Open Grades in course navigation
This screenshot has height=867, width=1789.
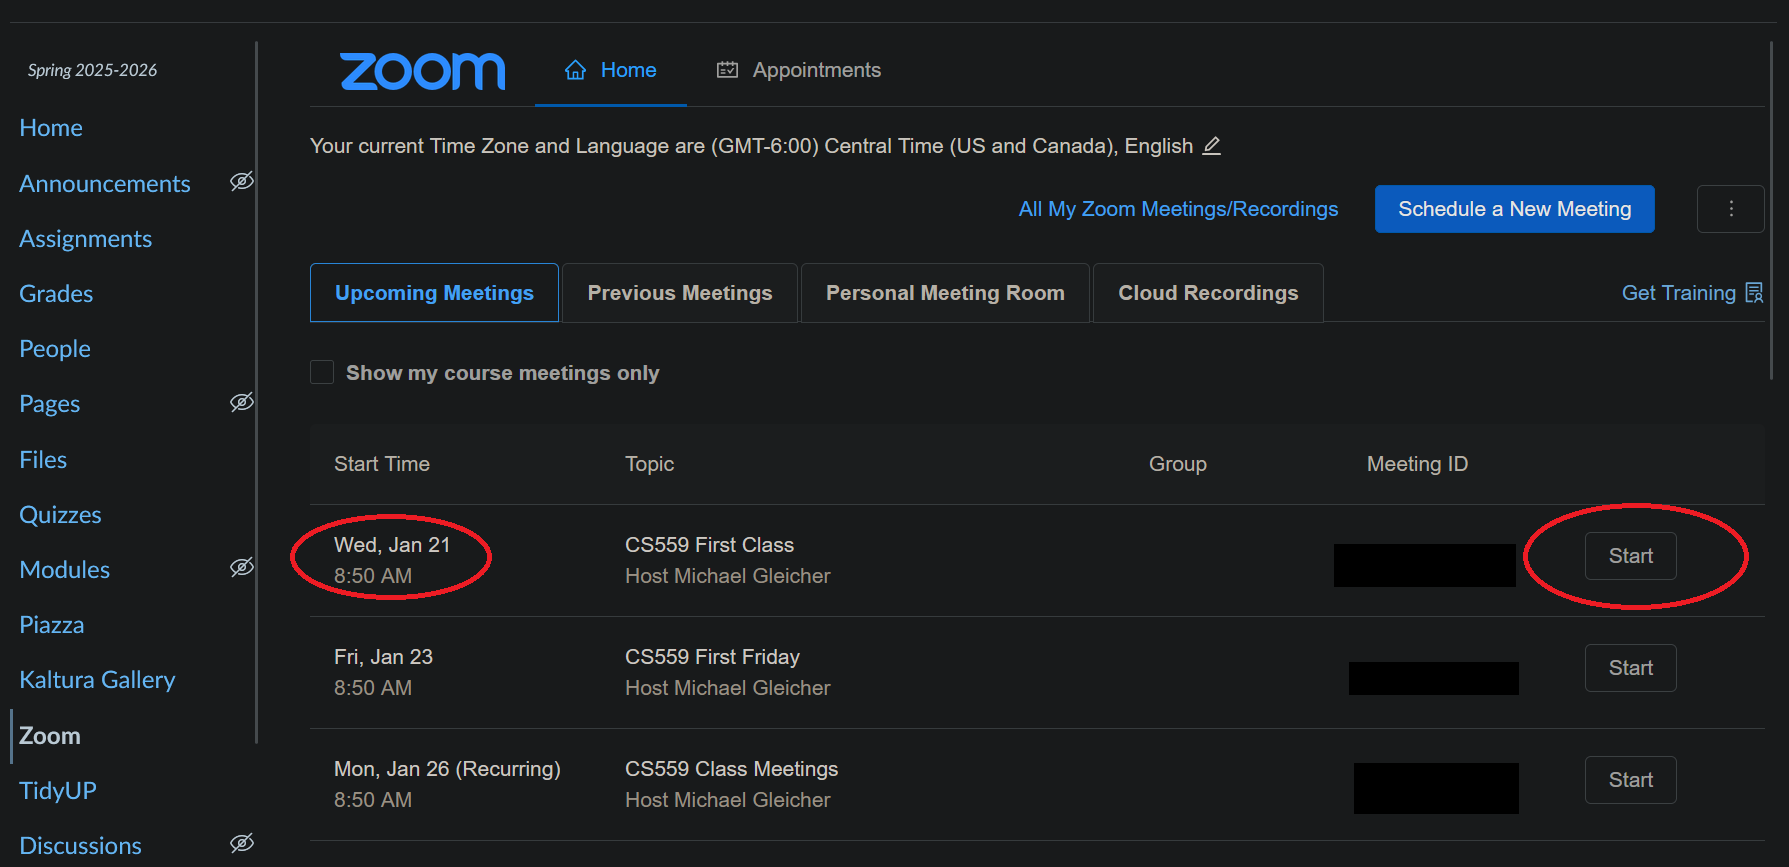[x=56, y=294]
